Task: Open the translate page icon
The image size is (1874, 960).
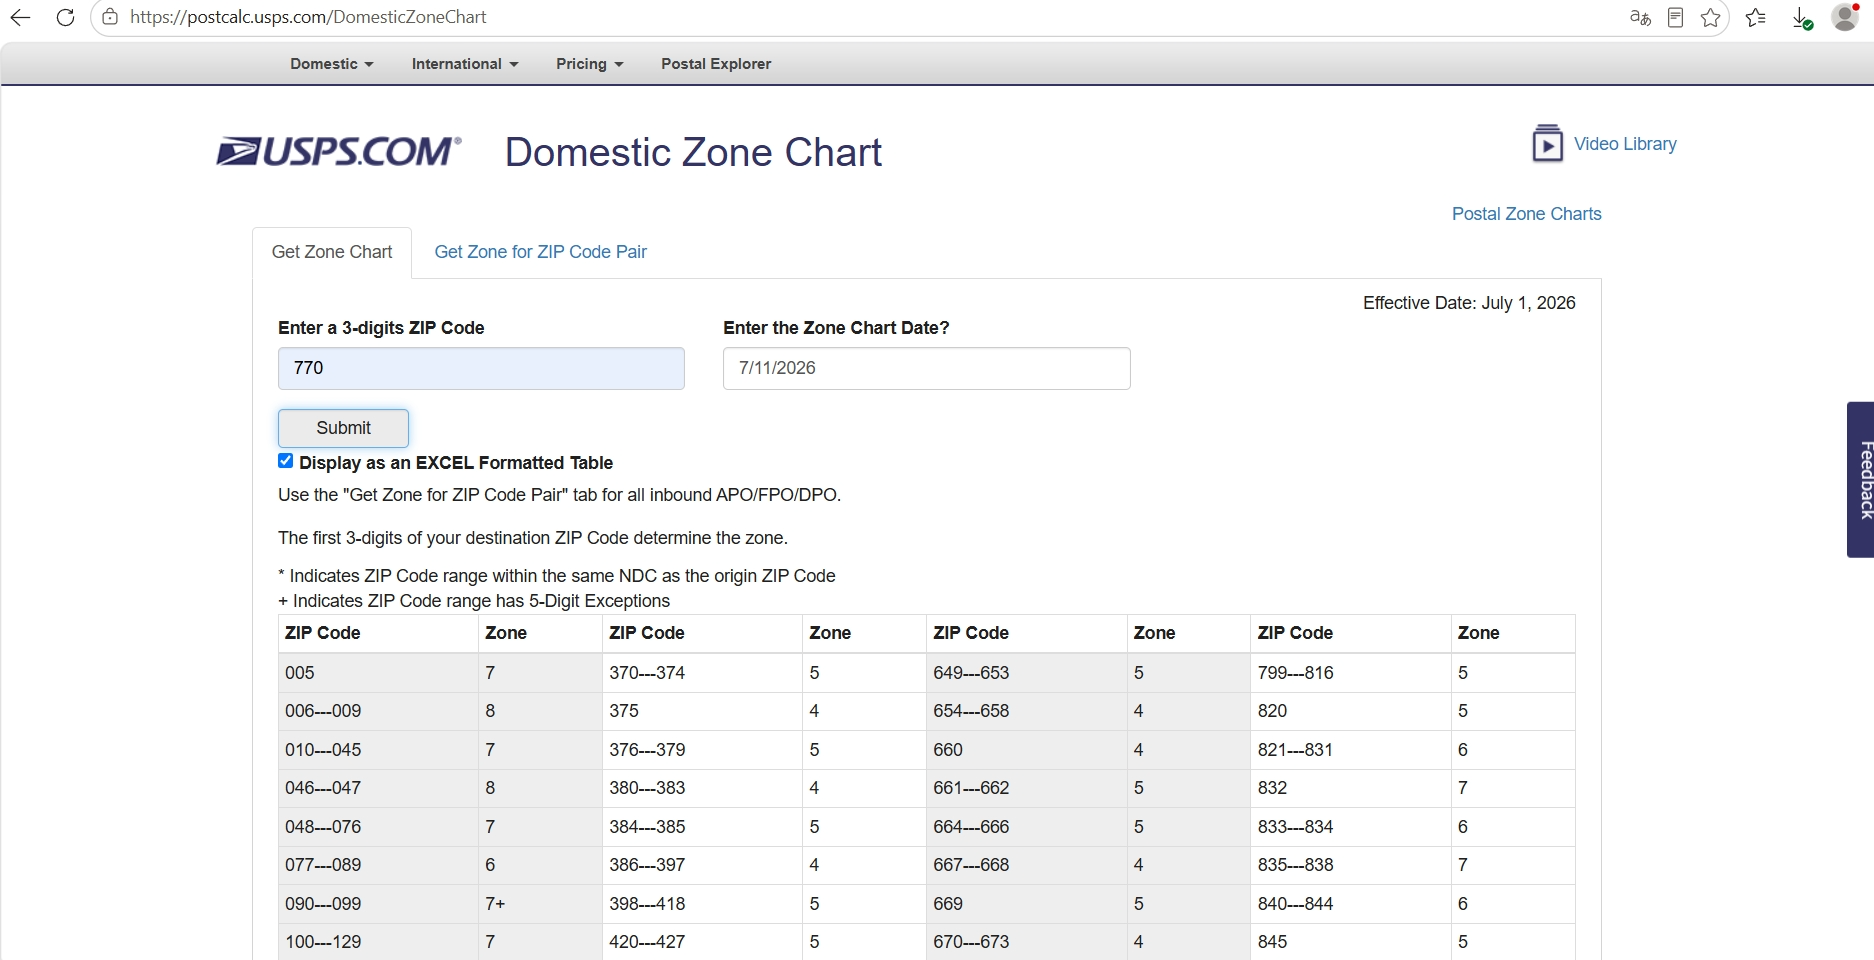Action: (x=1640, y=17)
